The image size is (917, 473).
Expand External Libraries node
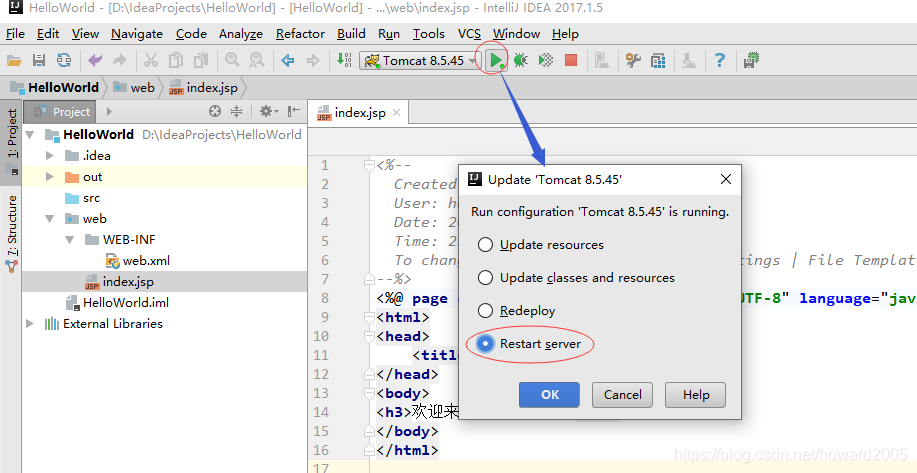(30, 324)
